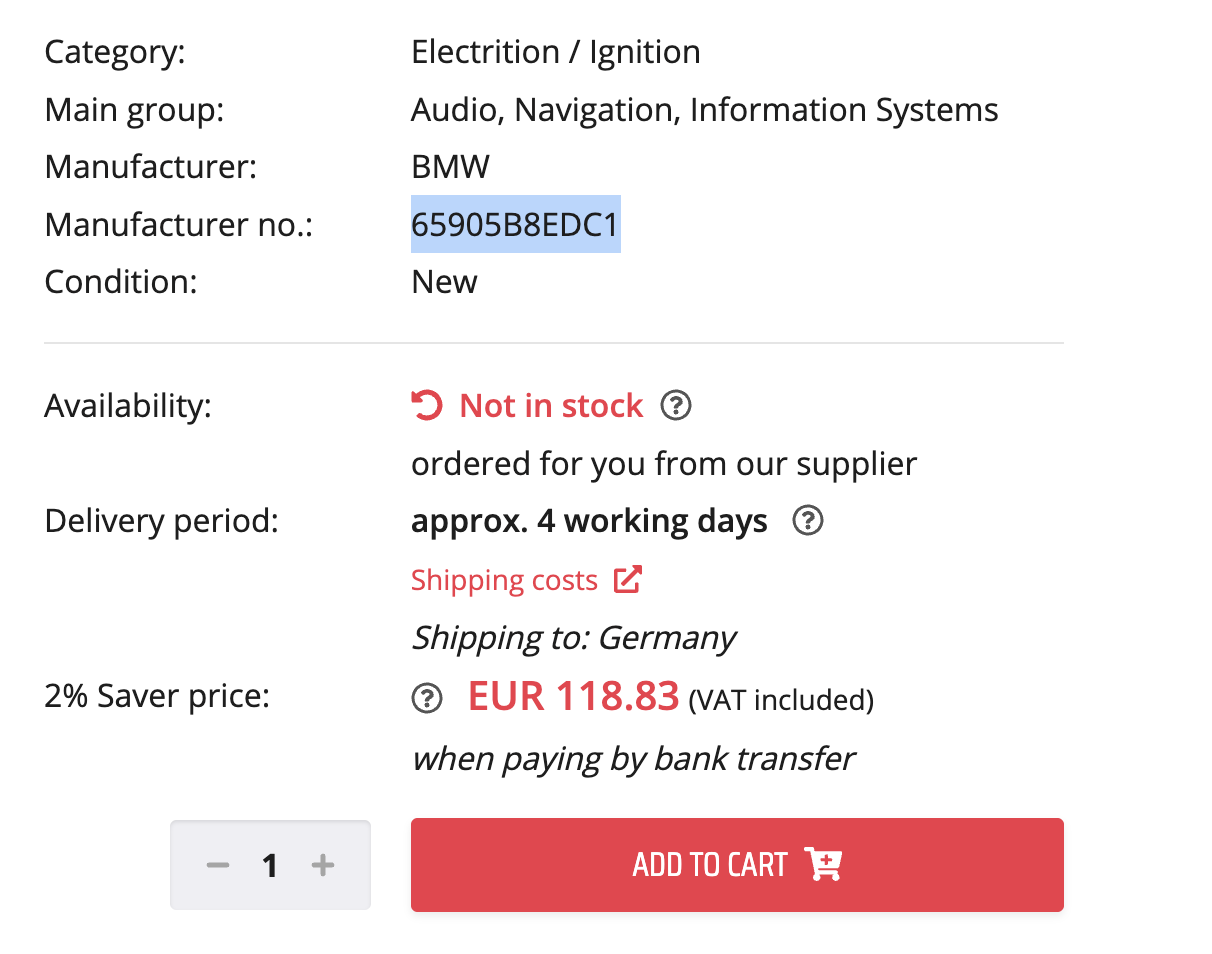Click "approx. 4 working days" delivery text
The width and height of the screenshot is (1212, 954).
pyautogui.click(x=589, y=521)
